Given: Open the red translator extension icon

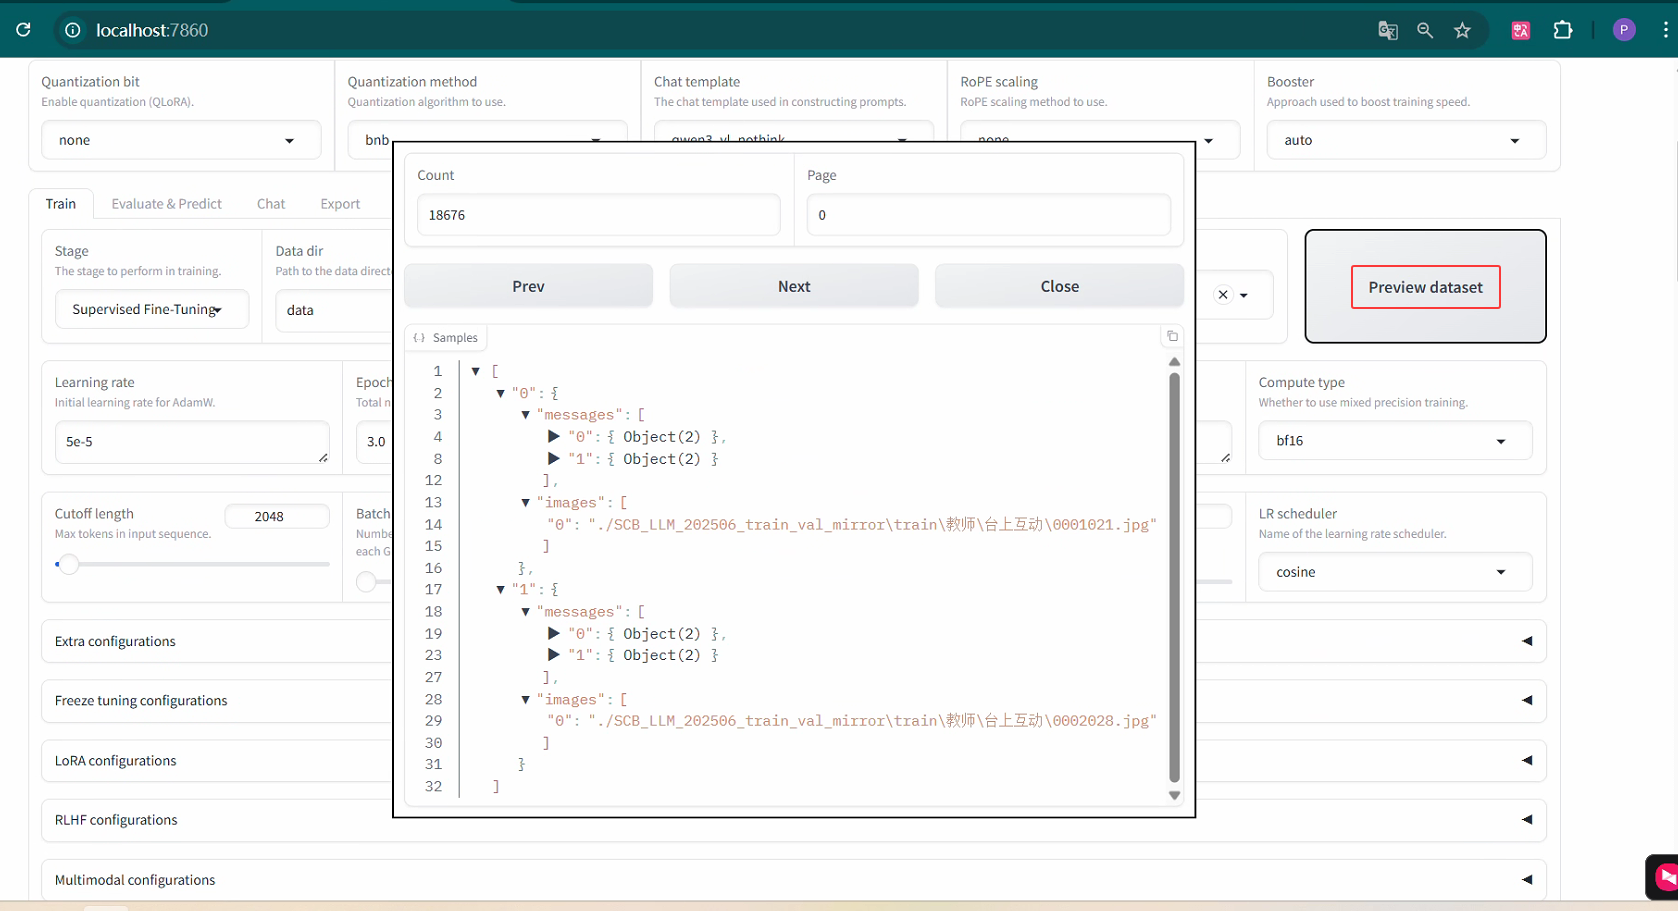Looking at the screenshot, I should point(1521,30).
